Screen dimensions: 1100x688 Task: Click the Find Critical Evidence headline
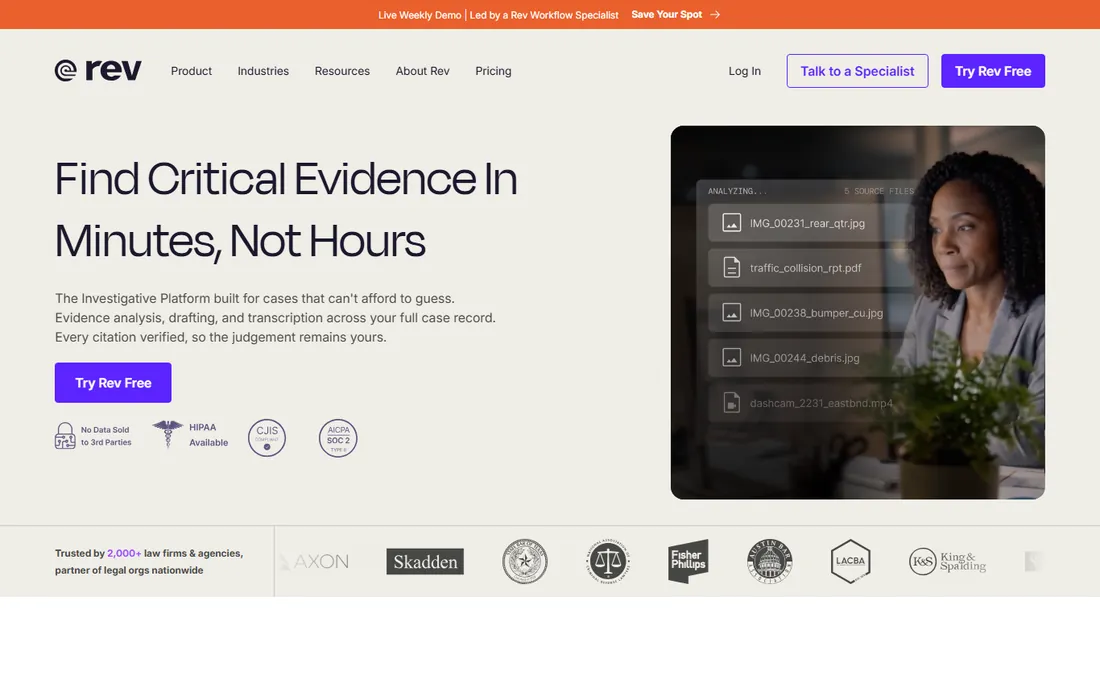(286, 210)
